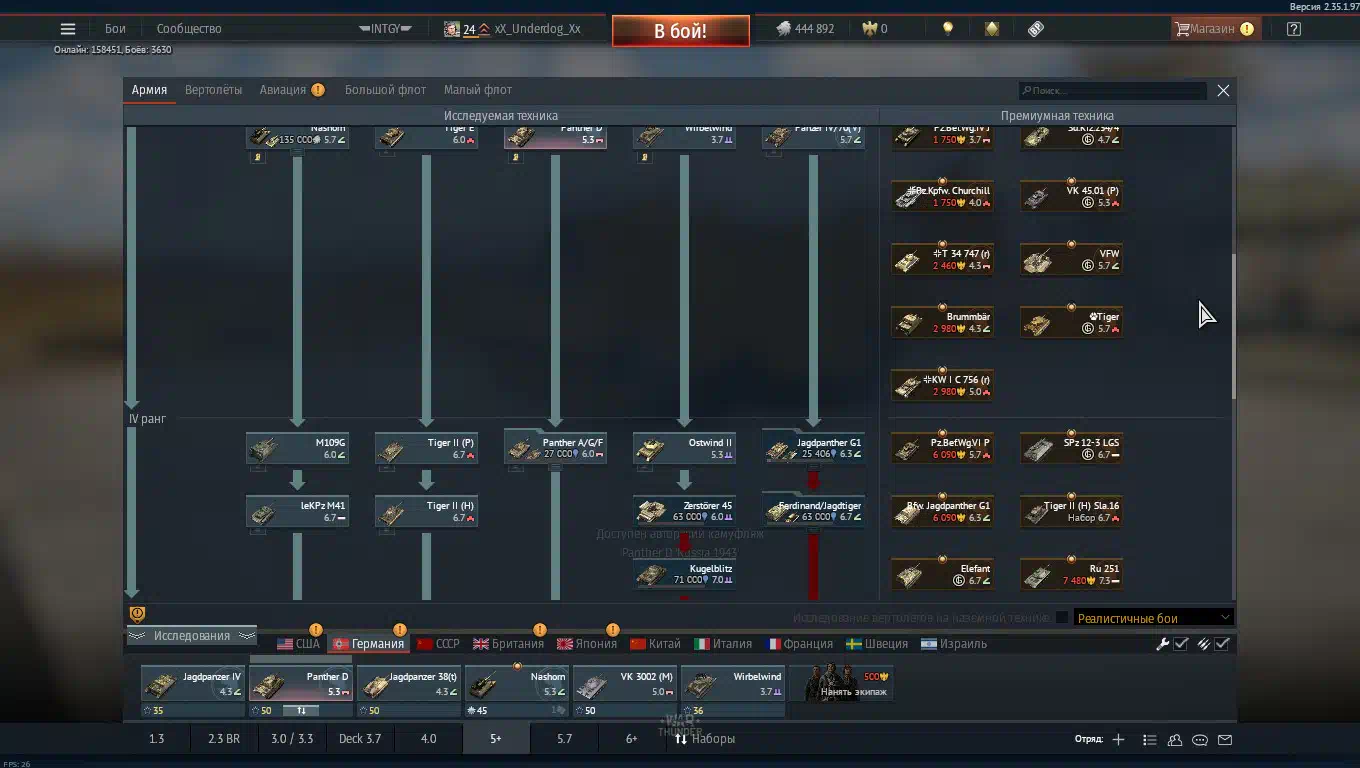Screen dimensions: 1360x768
Task: Choose the 5.7 crew preset
Action: (565, 739)
